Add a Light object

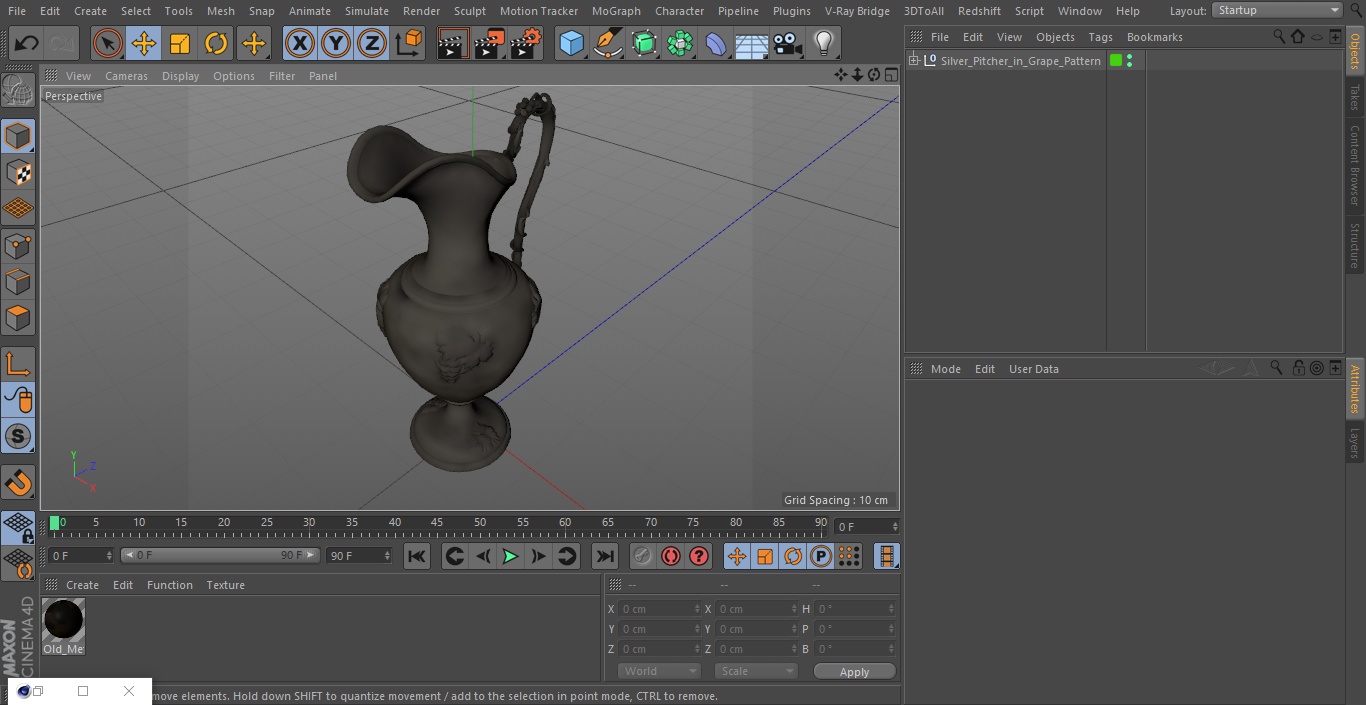tap(823, 44)
